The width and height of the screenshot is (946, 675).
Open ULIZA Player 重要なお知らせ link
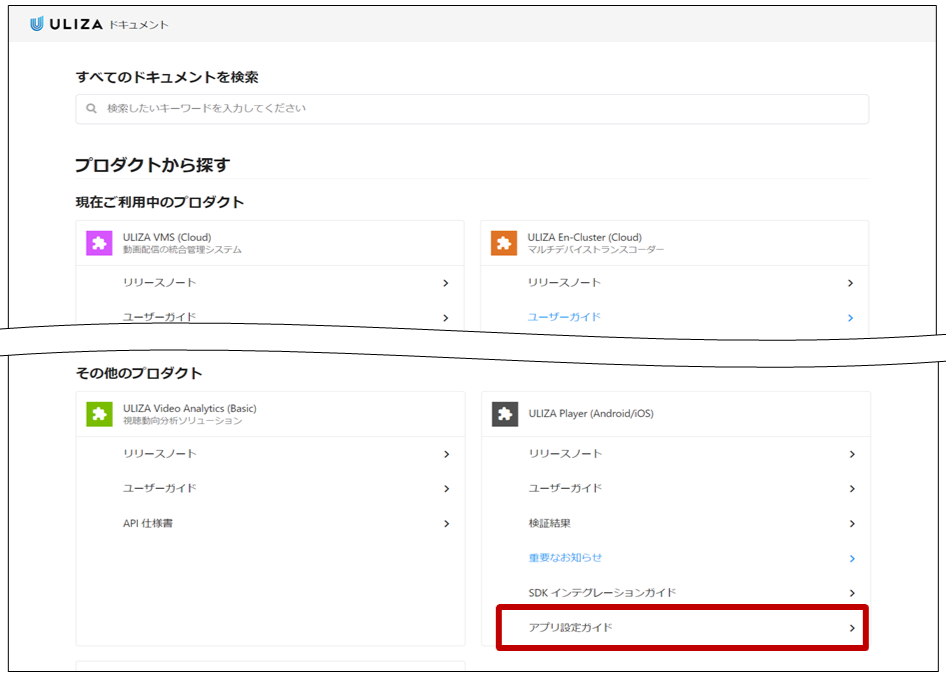coord(565,558)
